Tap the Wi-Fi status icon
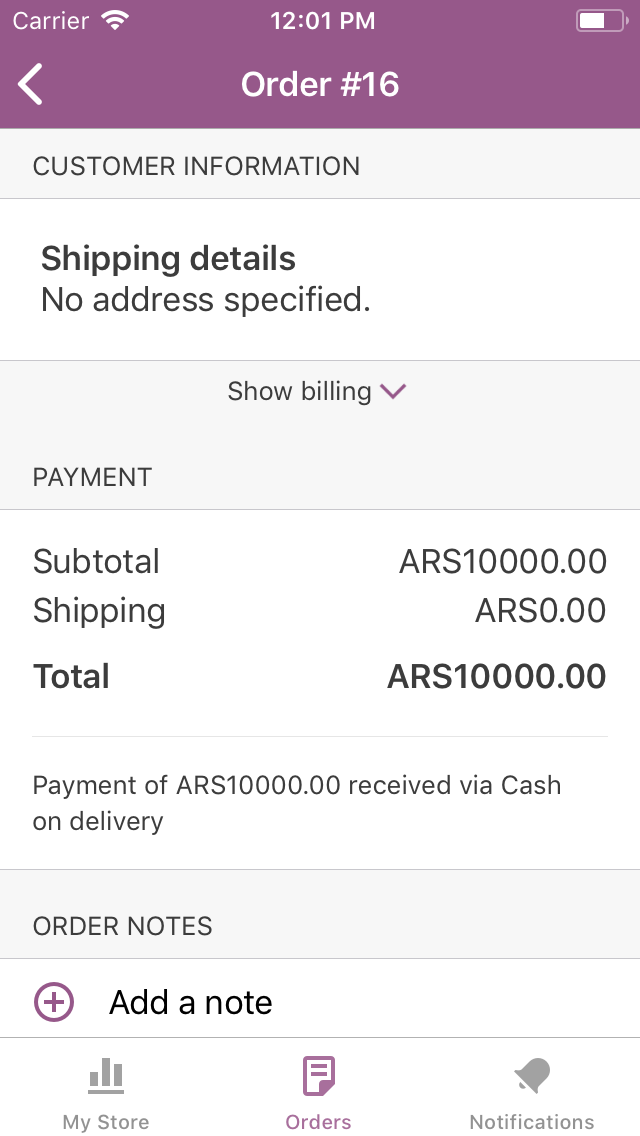 click(115, 20)
